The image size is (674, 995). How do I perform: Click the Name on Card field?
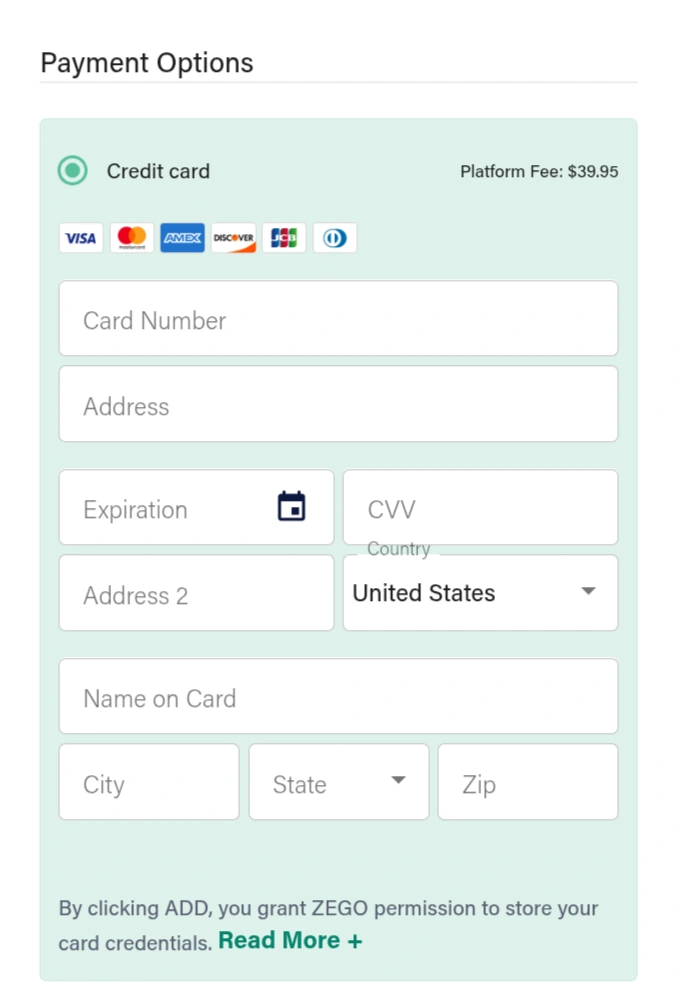(338, 697)
